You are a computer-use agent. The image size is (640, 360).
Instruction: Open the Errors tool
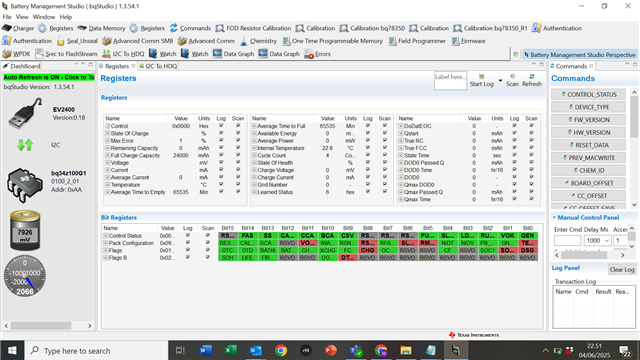coord(318,53)
